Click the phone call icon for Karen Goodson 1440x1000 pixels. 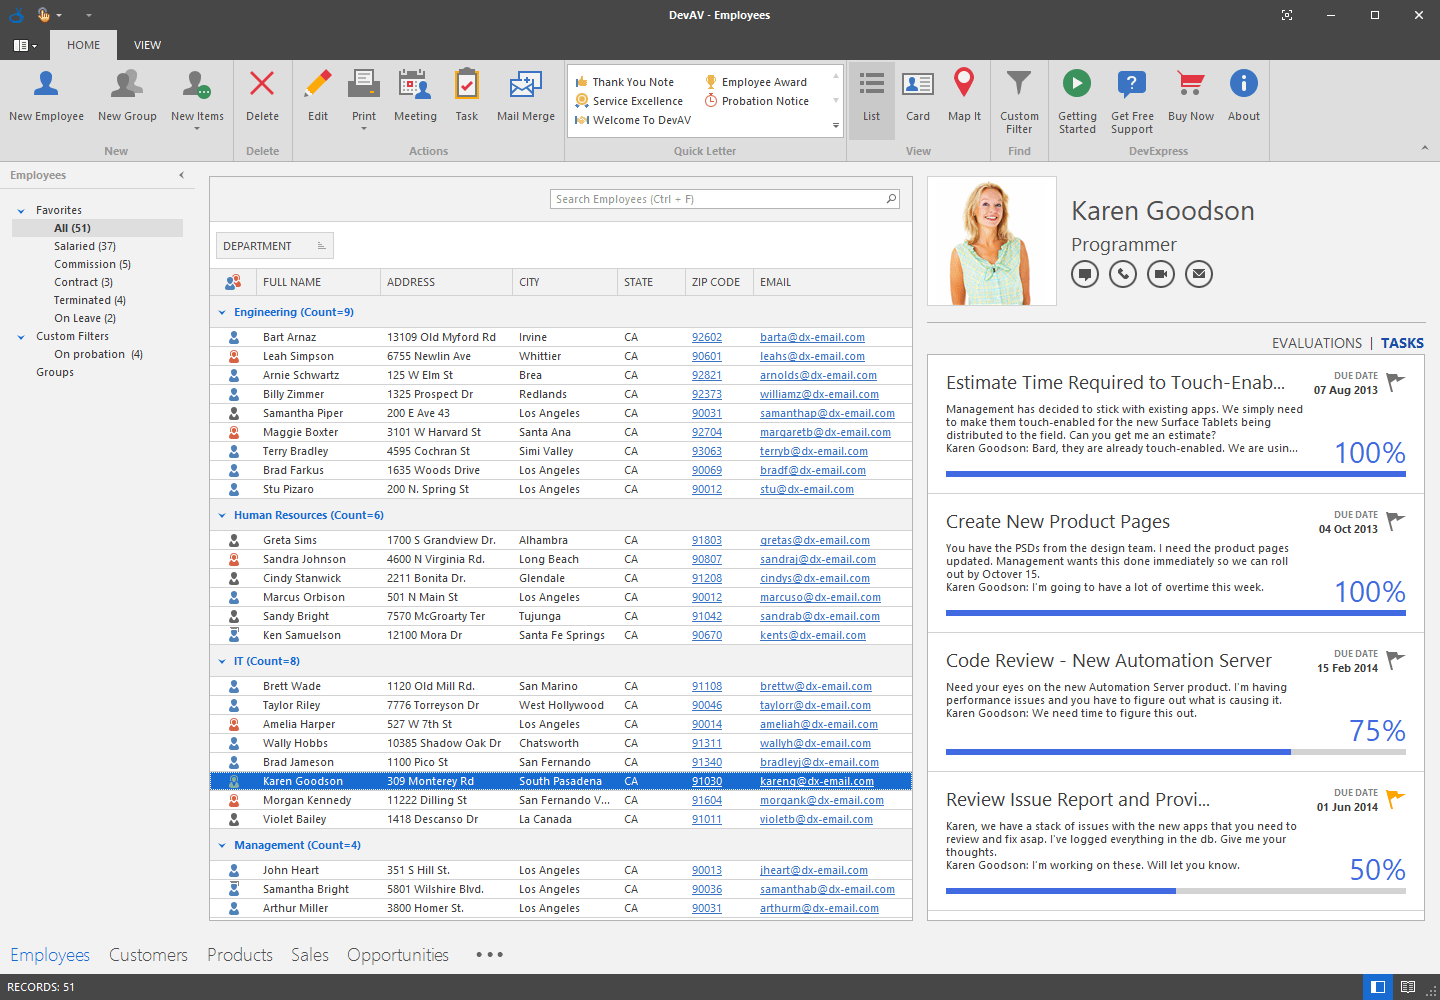coord(1123,274)
